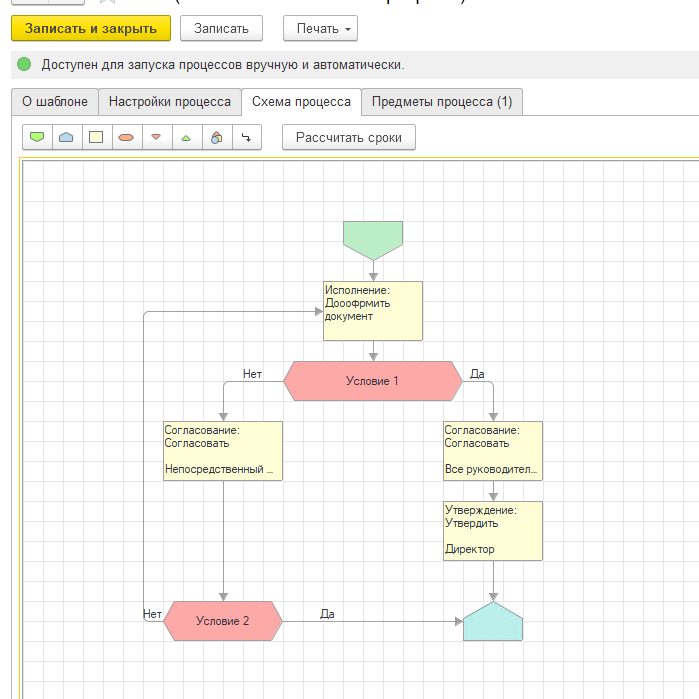This screenshot has height=699, width=699.
Task: Click the Записать и закрыть button
Action: (91, 29)
